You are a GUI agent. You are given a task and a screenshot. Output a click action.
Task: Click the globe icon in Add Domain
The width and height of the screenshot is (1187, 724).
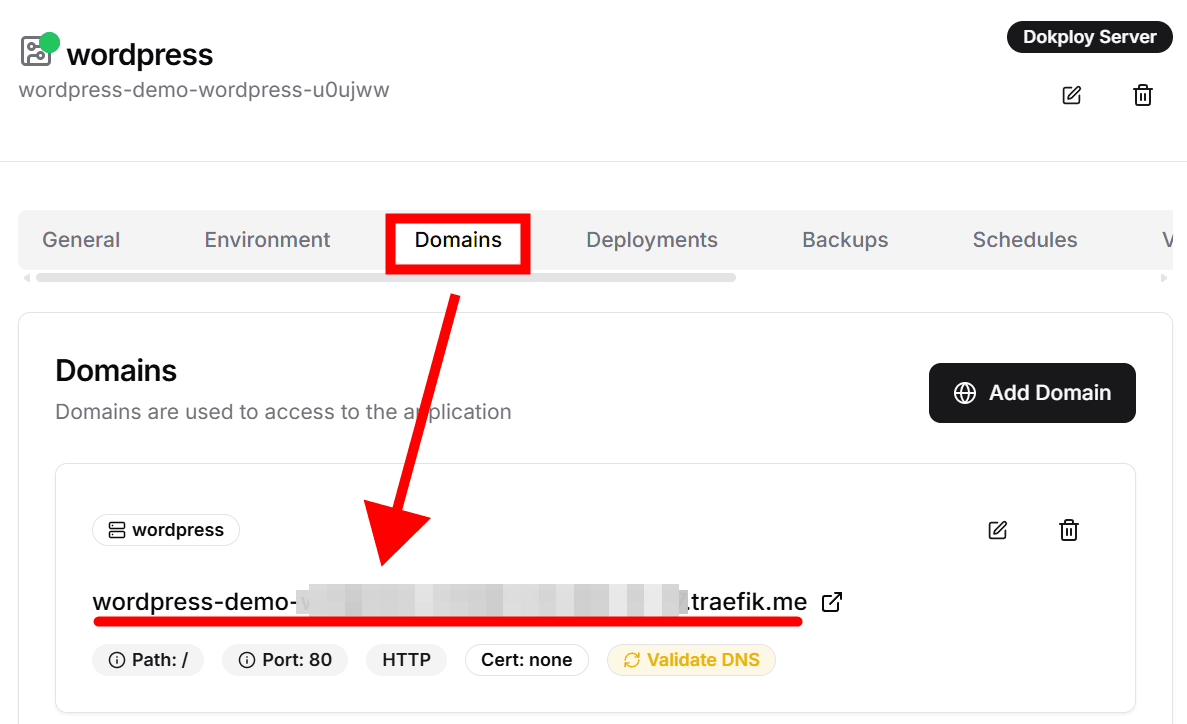[x=965, y=393]
